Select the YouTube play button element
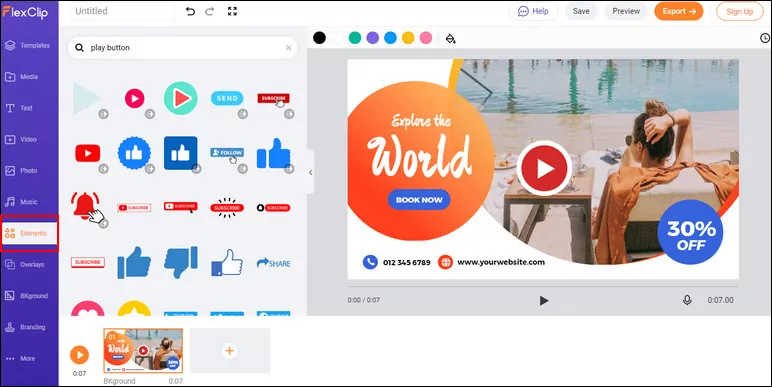Image resolution: width=772 pixels, height=387 pixels. tap(88, 153)
